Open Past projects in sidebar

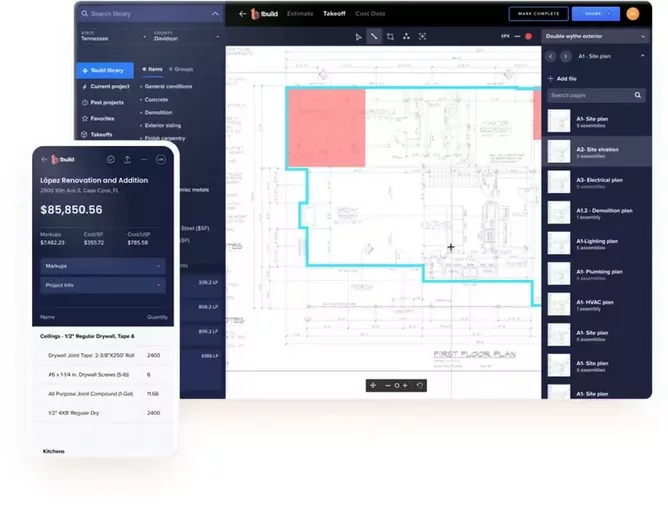[102, 103]
